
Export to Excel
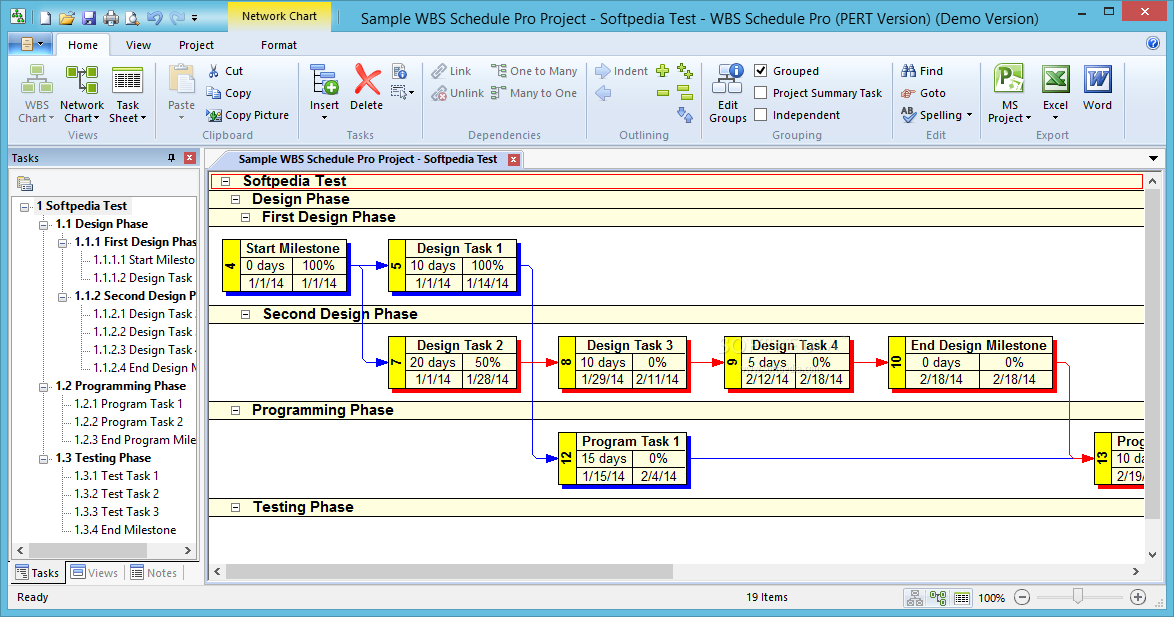coord(1055,93)
